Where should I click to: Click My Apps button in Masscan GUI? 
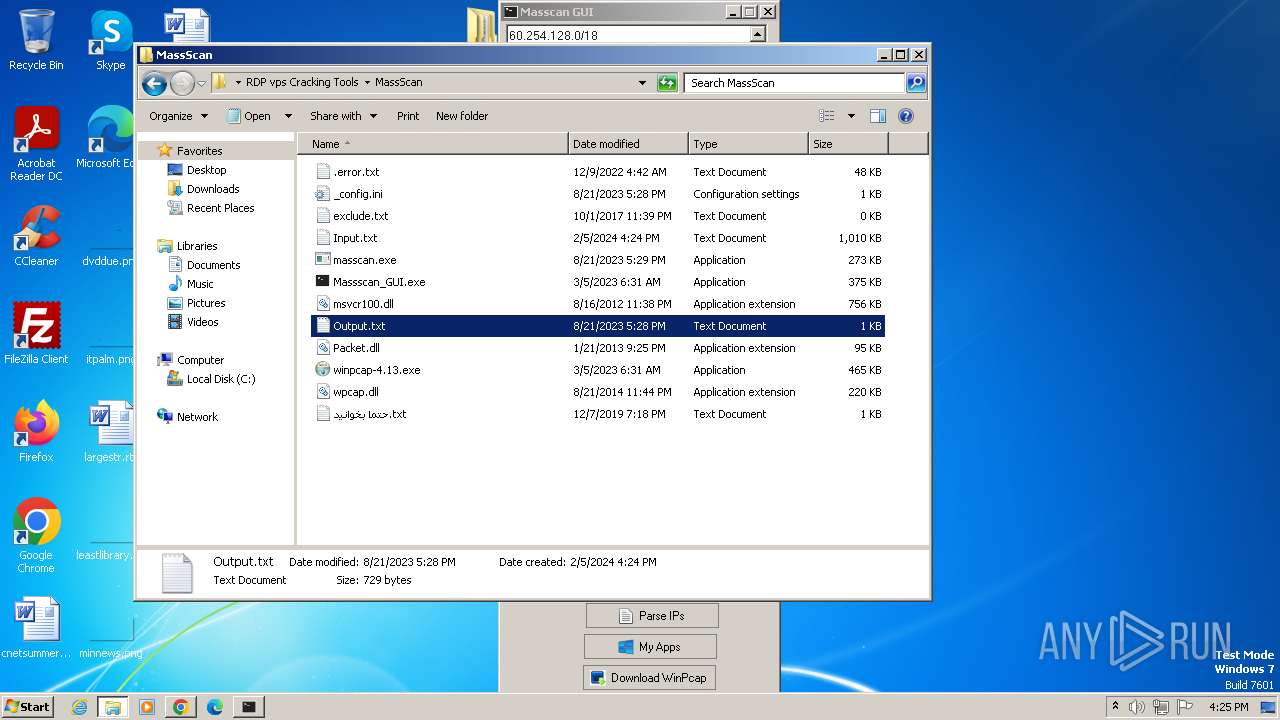pos(650,647)
